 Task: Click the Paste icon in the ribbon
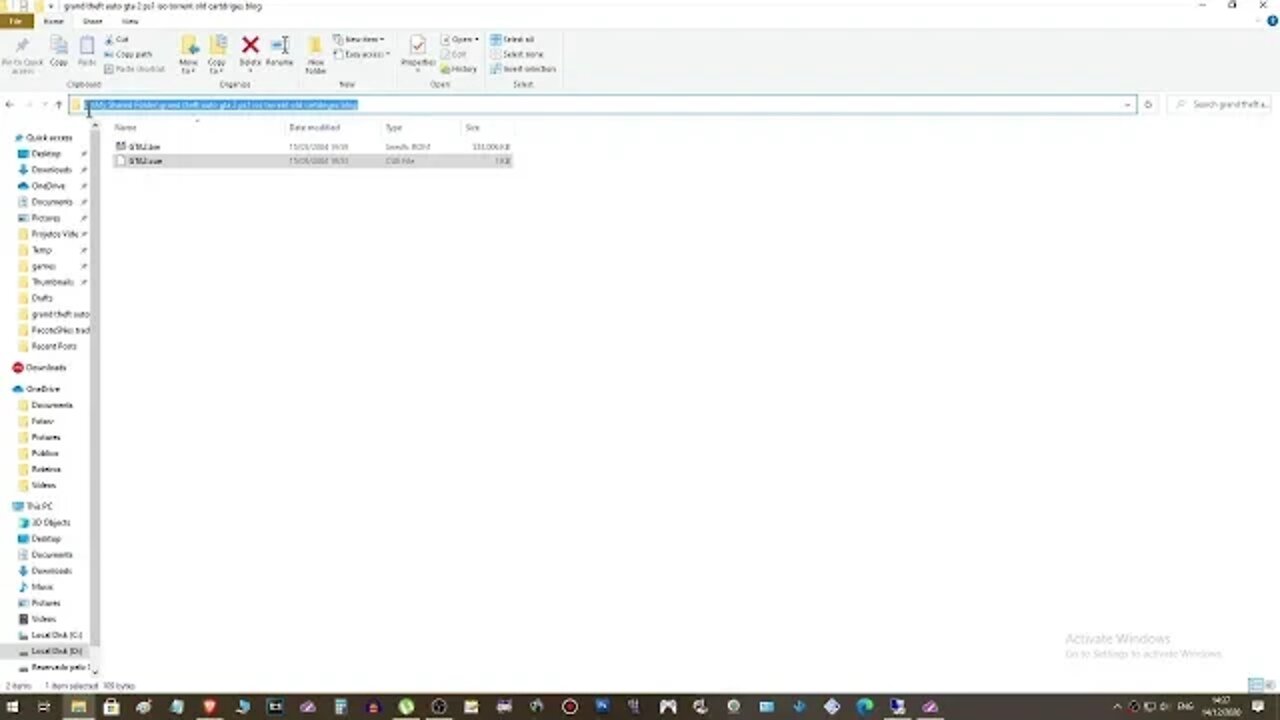[87, 46]
